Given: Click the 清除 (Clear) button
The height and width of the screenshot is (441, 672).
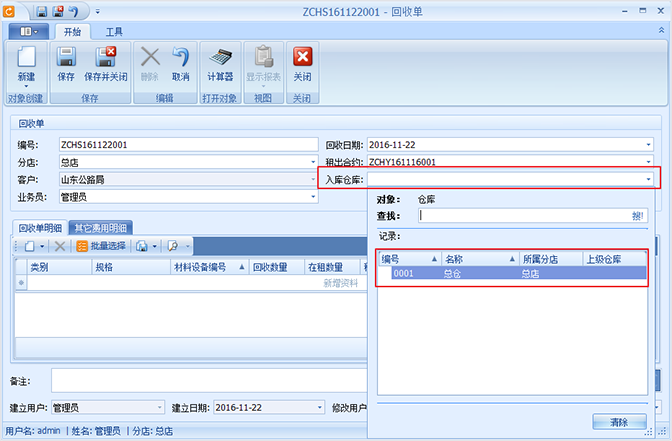Looking at the screenshot, I should pos(619,421).
